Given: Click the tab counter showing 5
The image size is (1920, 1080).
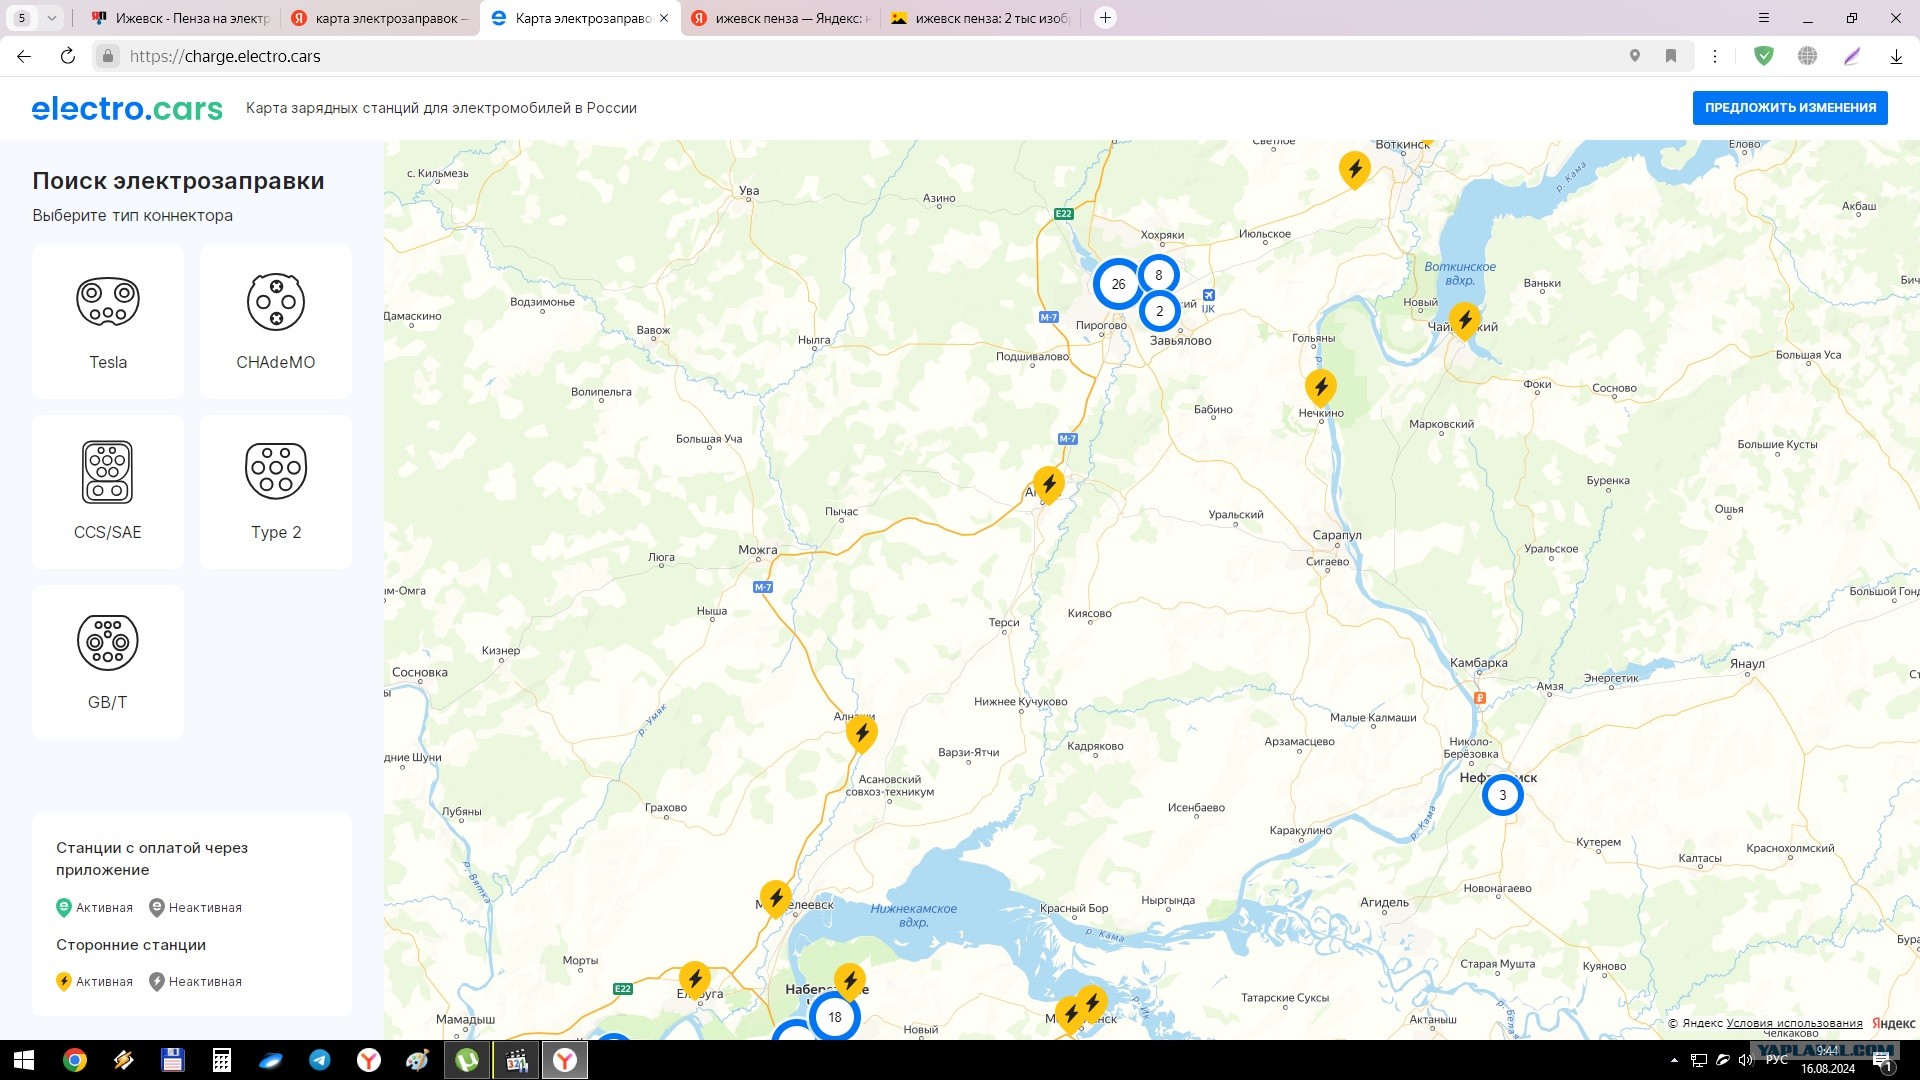Looking at the screenshot, I should (22, 18).
